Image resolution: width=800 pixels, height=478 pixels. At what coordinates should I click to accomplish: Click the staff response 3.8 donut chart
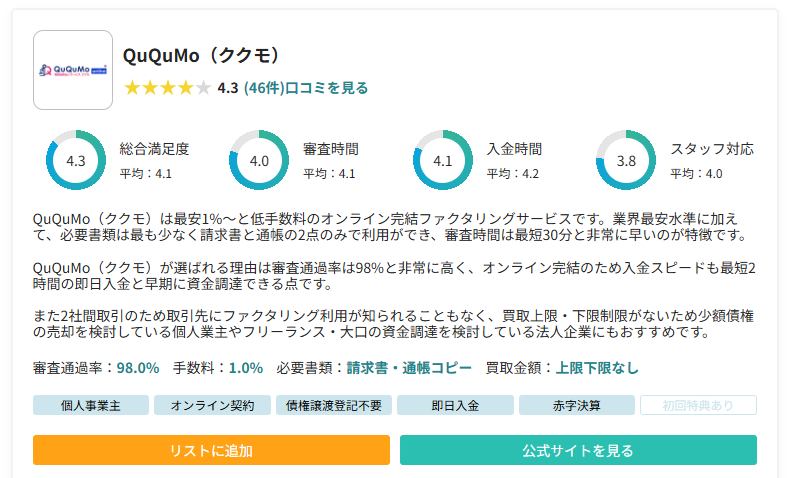(626, 160)
